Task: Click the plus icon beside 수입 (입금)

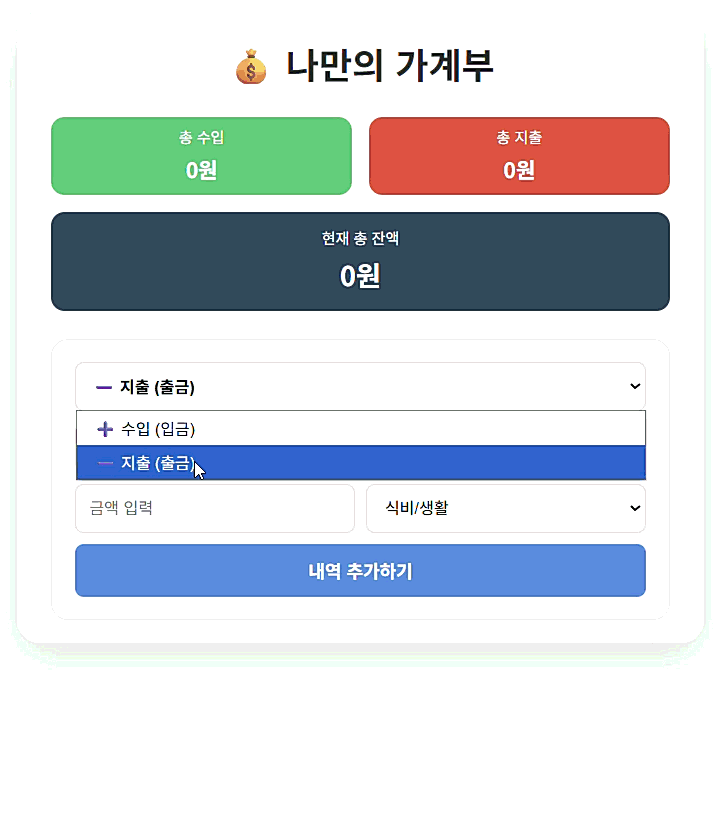Action: [105, 429]
